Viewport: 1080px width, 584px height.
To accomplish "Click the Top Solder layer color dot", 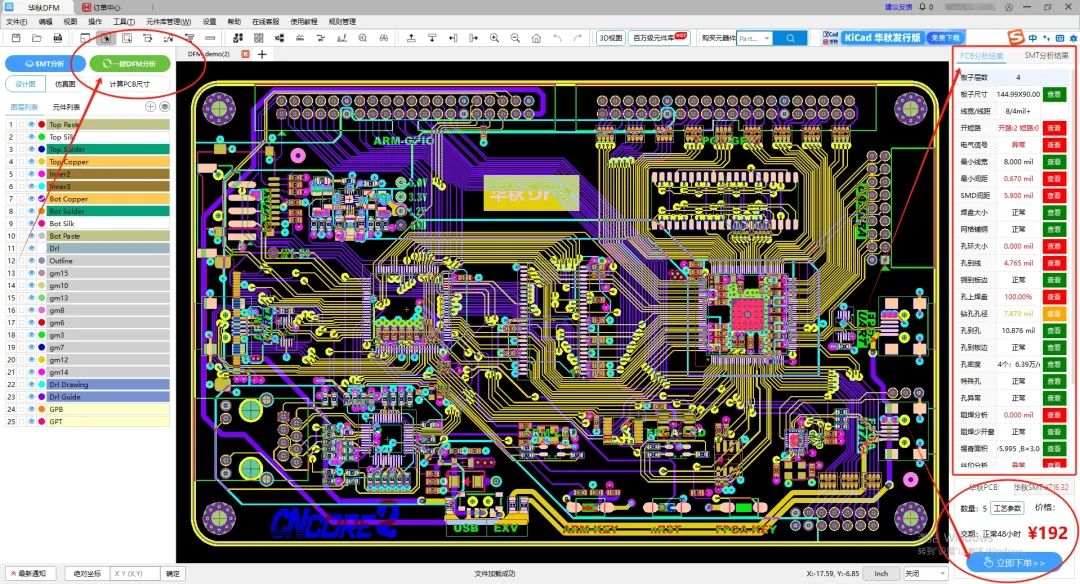I will click(41, 149).
